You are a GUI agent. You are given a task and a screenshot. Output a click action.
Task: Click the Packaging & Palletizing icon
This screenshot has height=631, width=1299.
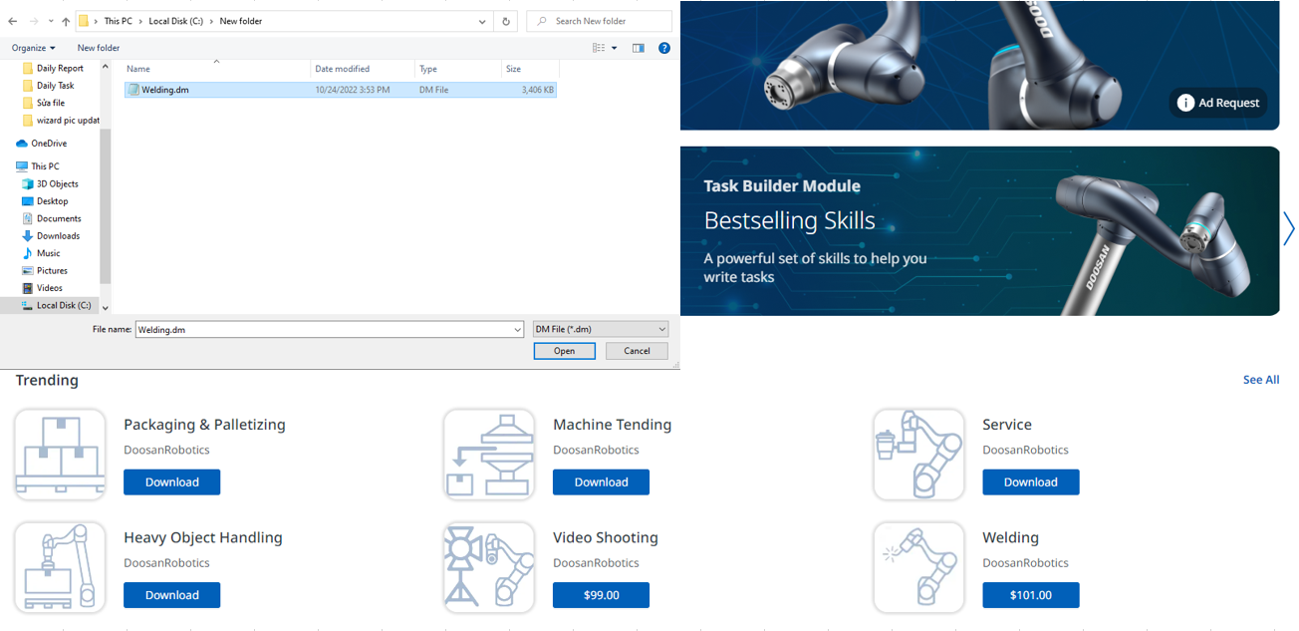coord(60,454)
